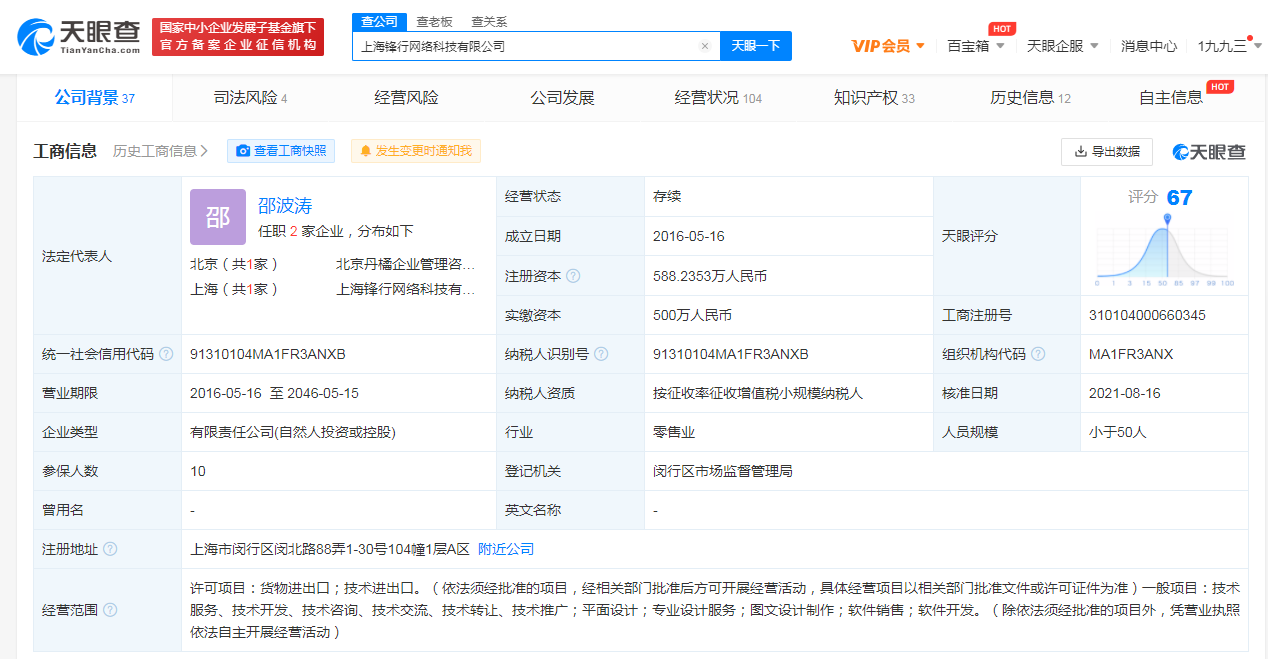This screenshot has width=1268, height=659.
Task: Show help for 经营范围
Action: tap(110, 610)
